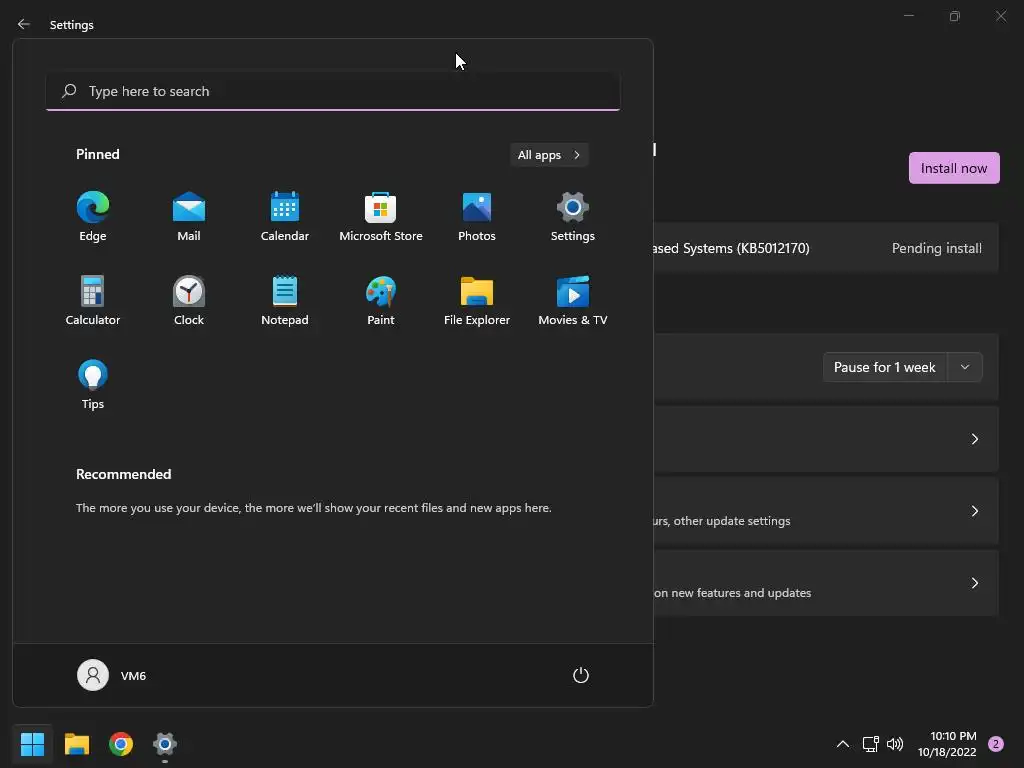
Task: Open the volume control tray icon
Action: pos(895,744)
